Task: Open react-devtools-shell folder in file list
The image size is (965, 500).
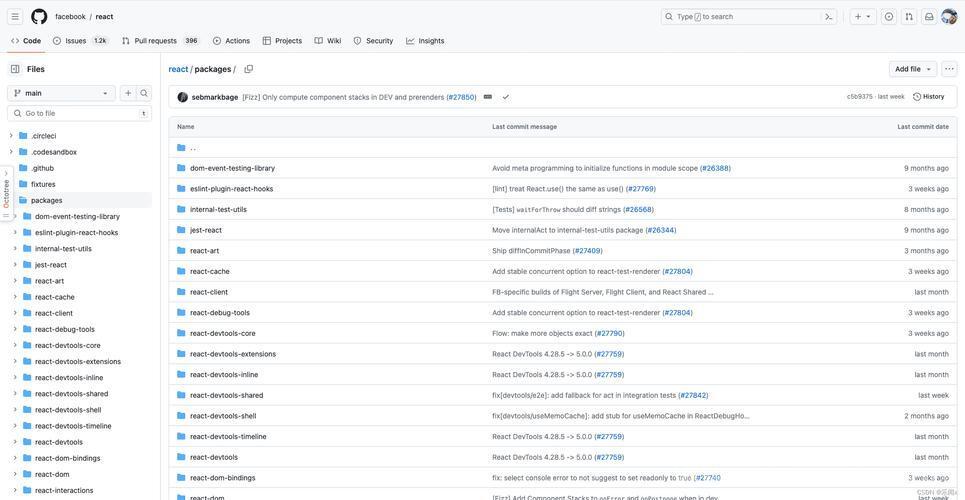Action: tap(223, 416)
